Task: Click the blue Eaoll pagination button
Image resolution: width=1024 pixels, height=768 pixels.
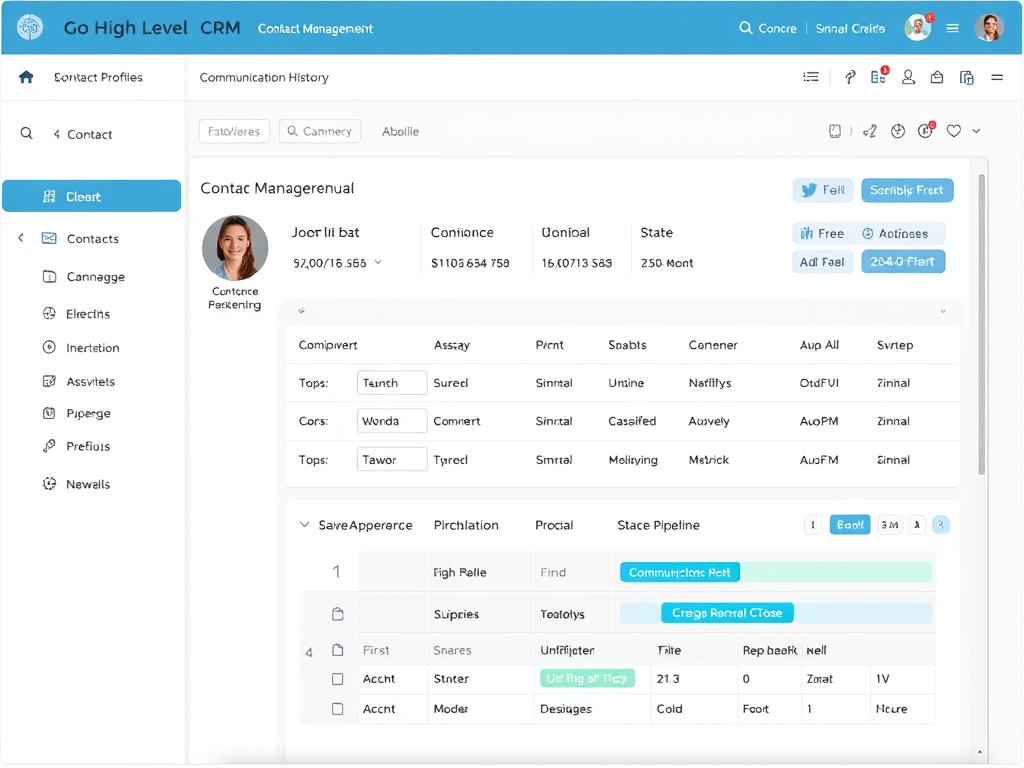Action: point(850,524)
